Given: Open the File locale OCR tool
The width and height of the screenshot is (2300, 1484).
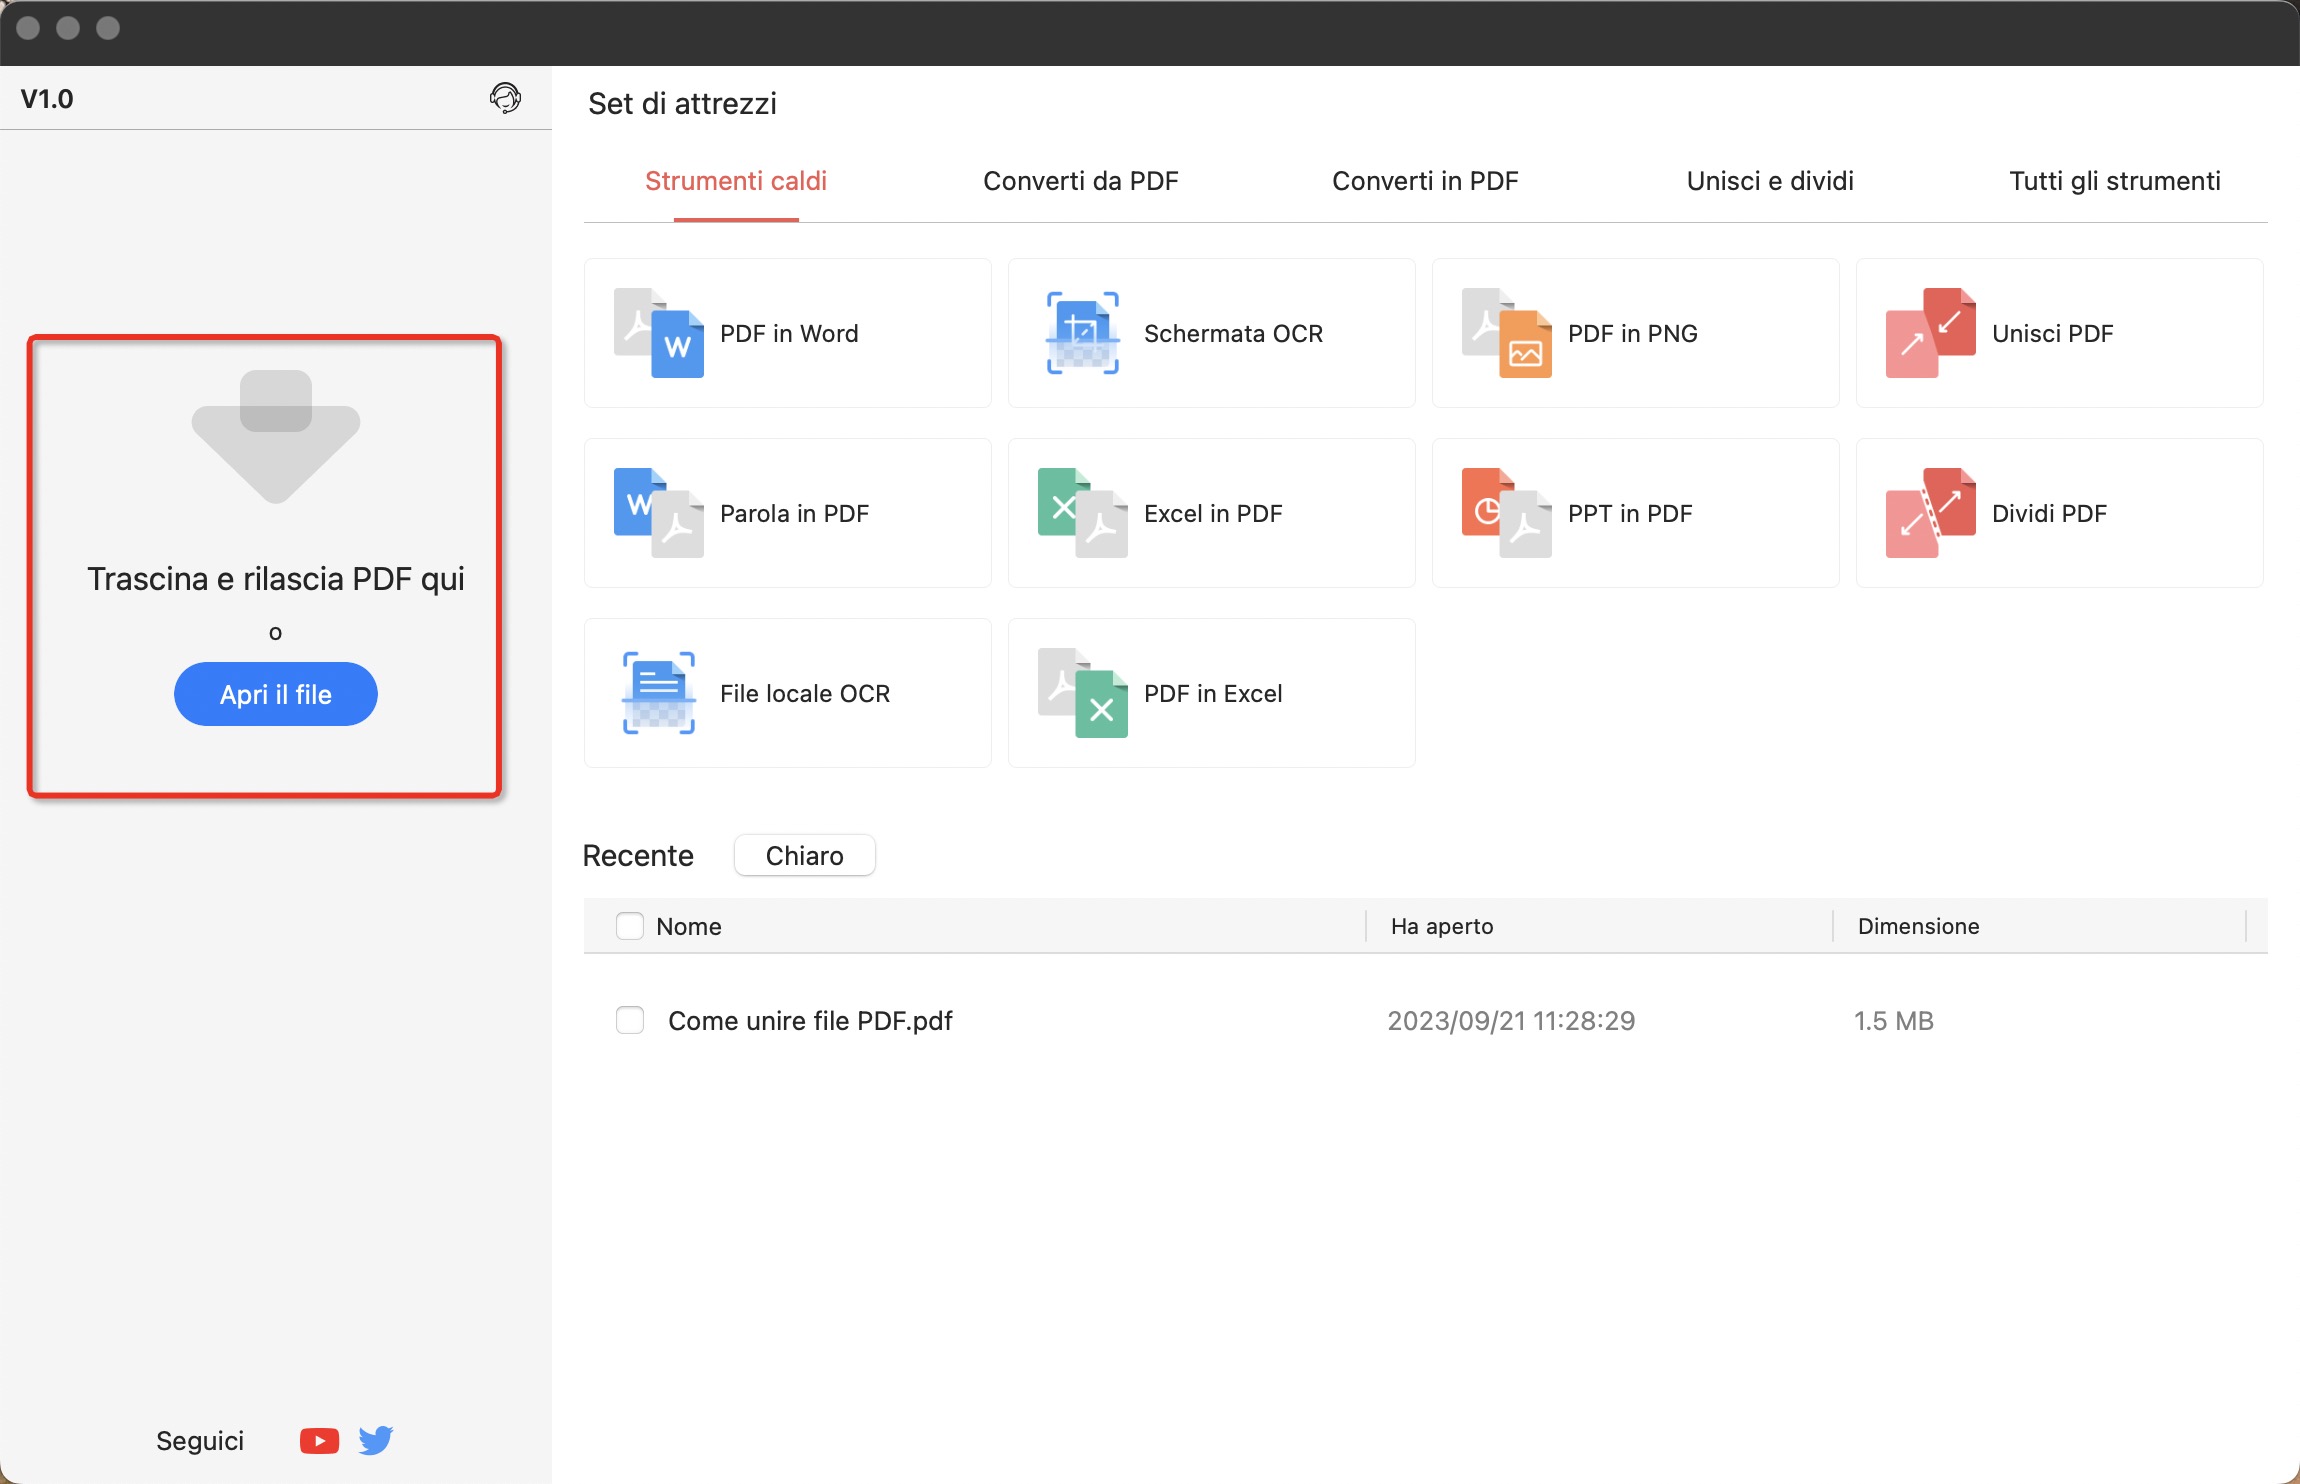Looking at the screenshot, I should tap(787, 693).
